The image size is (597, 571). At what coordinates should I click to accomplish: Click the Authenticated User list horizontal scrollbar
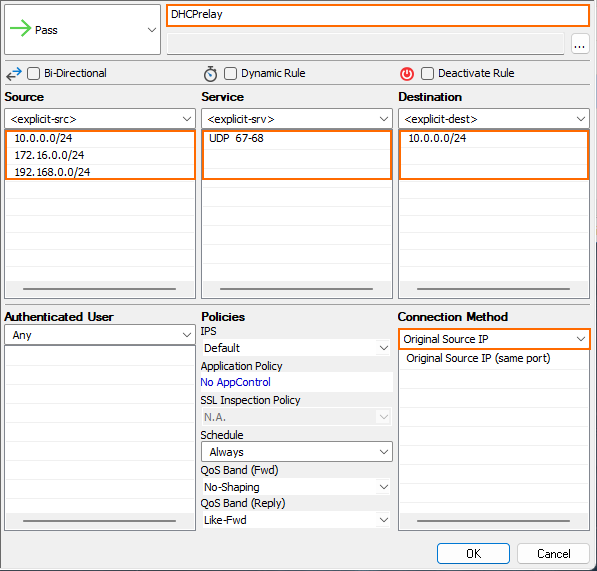(99, 521)
